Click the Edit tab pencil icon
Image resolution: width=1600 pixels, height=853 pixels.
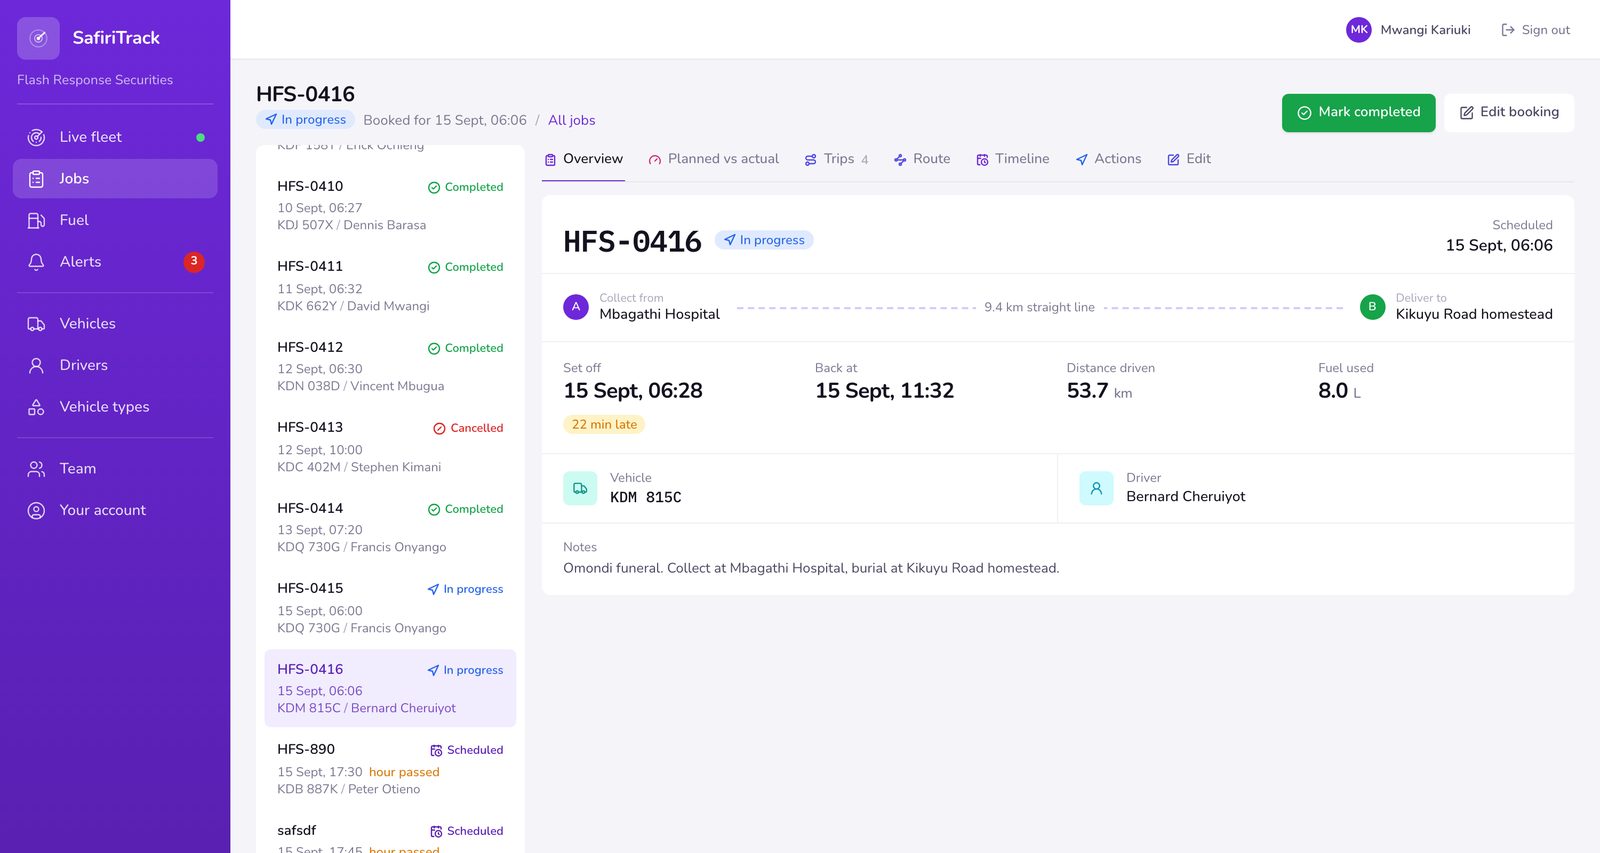[1173, 160]
